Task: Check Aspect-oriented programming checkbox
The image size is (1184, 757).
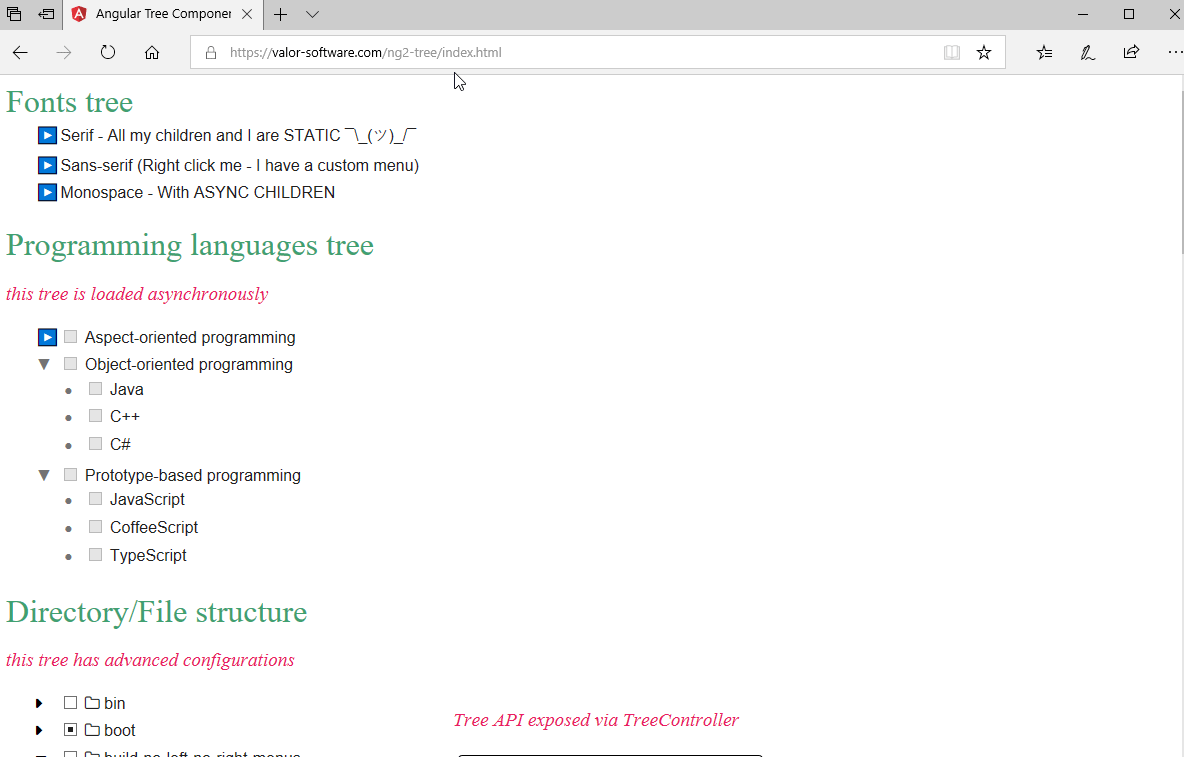Action: 70,336
